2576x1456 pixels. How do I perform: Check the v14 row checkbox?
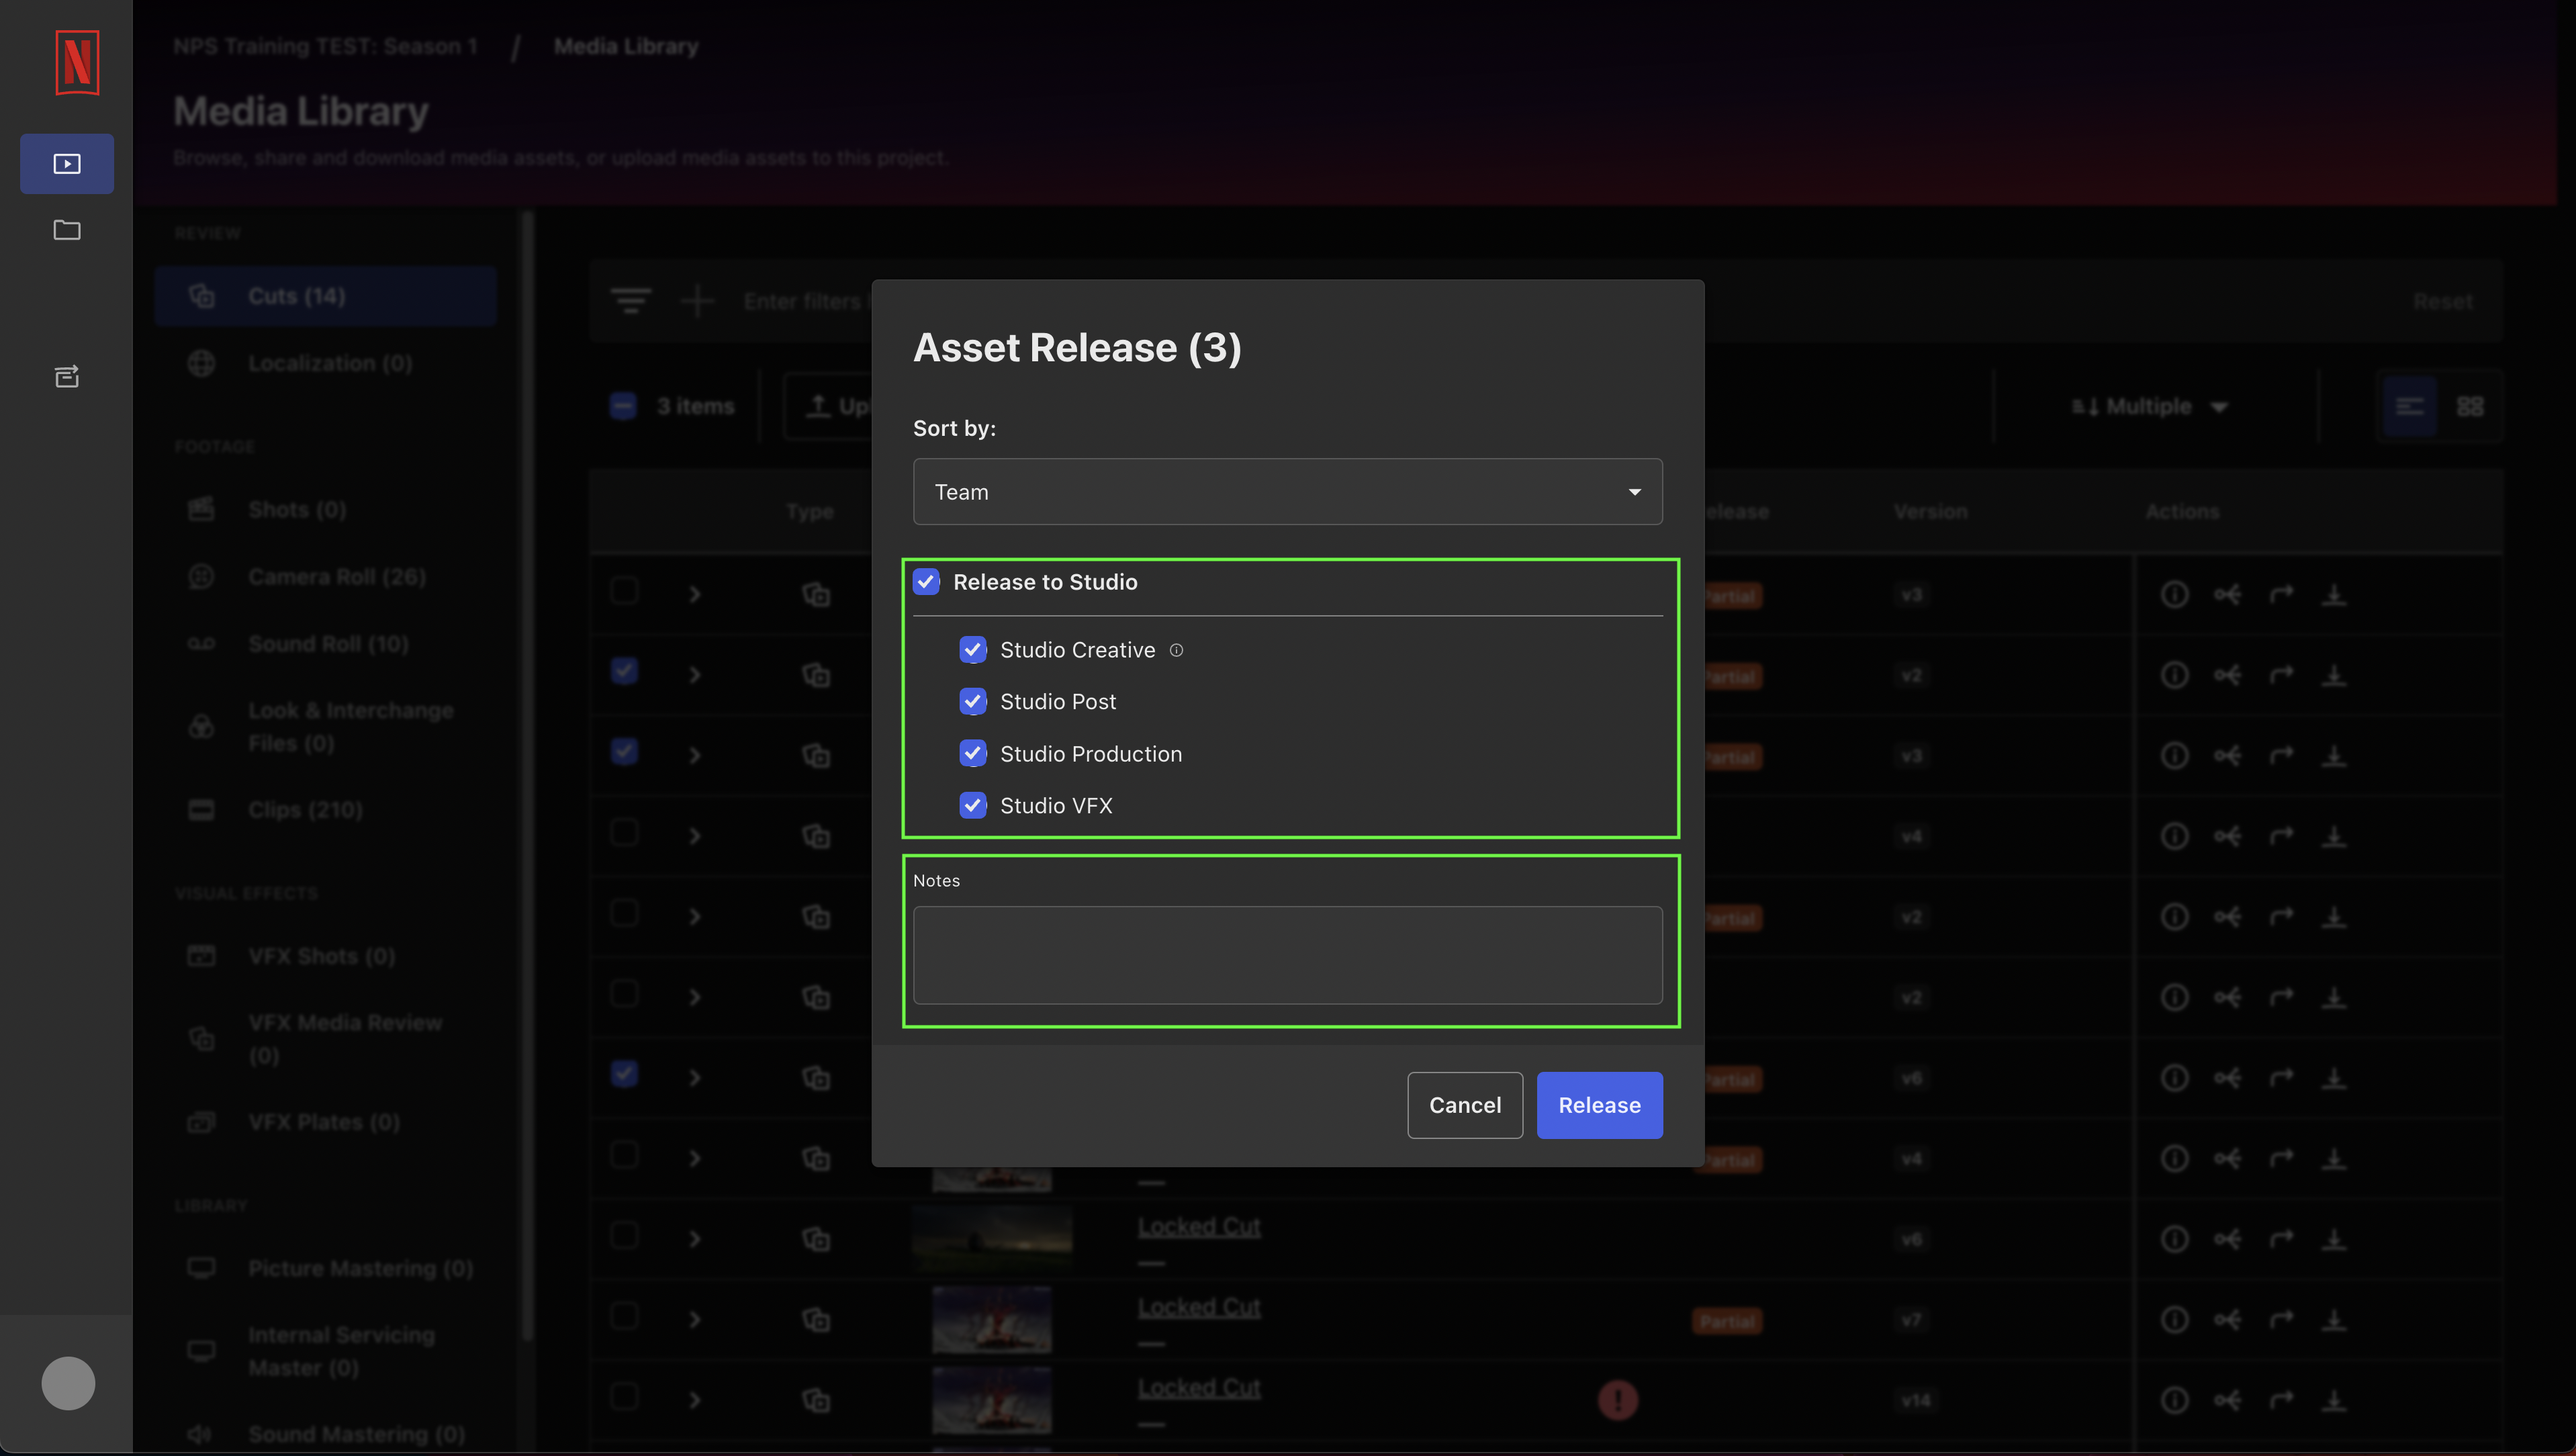624,1396
